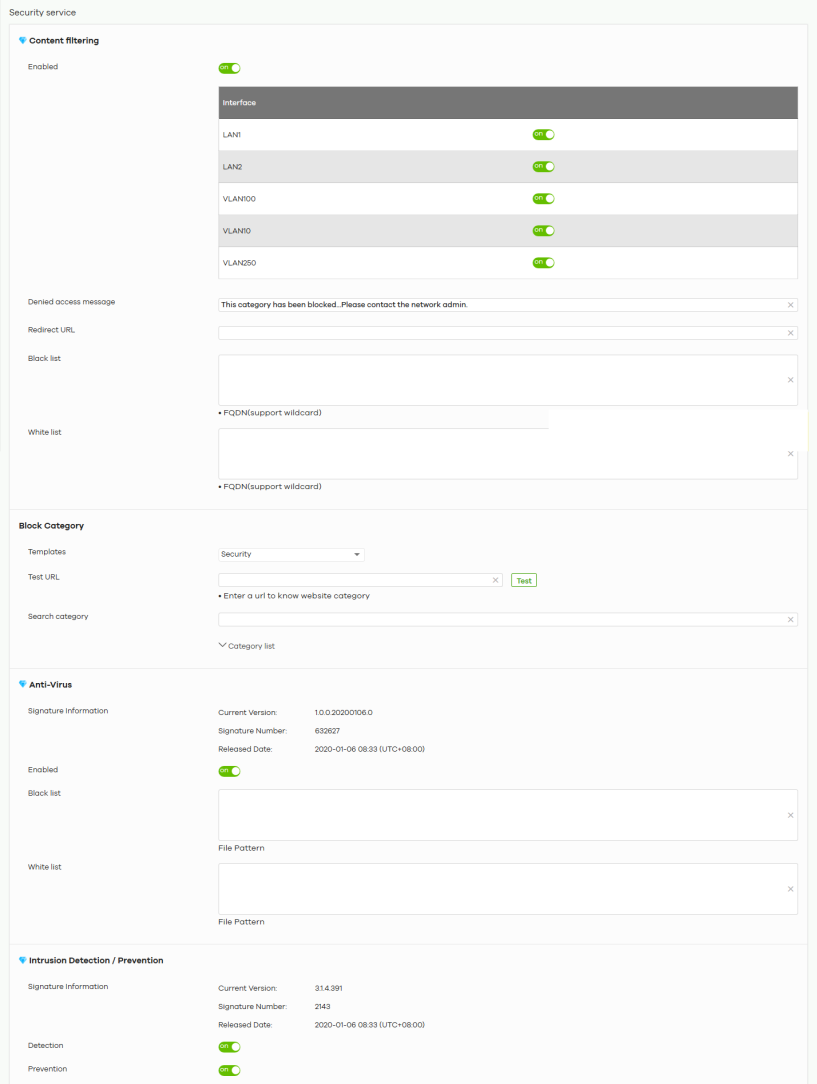Clear the Content filtering Black list box
The width and height of the screenshot is (817, 1084).
(790, 380)
